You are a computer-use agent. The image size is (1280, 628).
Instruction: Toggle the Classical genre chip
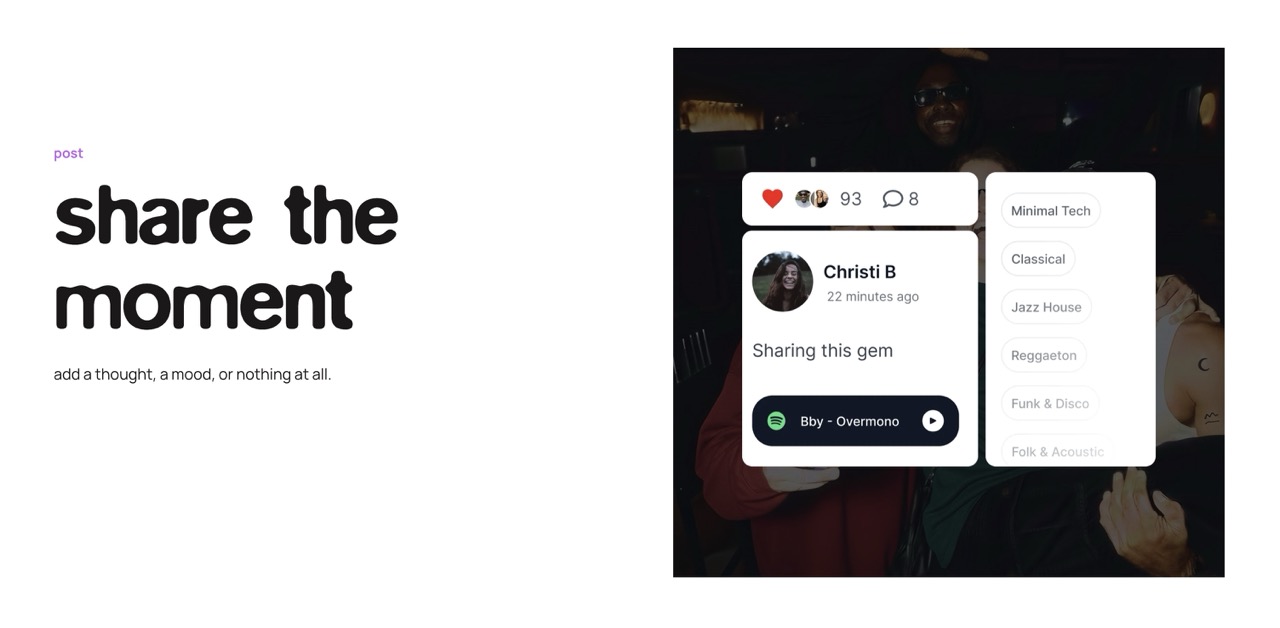1038,259
